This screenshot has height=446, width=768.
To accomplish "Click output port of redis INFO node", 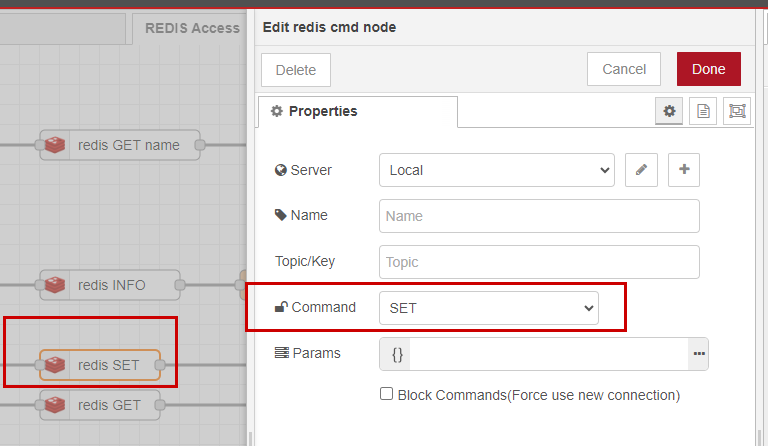I will click(x=180, y=285).
